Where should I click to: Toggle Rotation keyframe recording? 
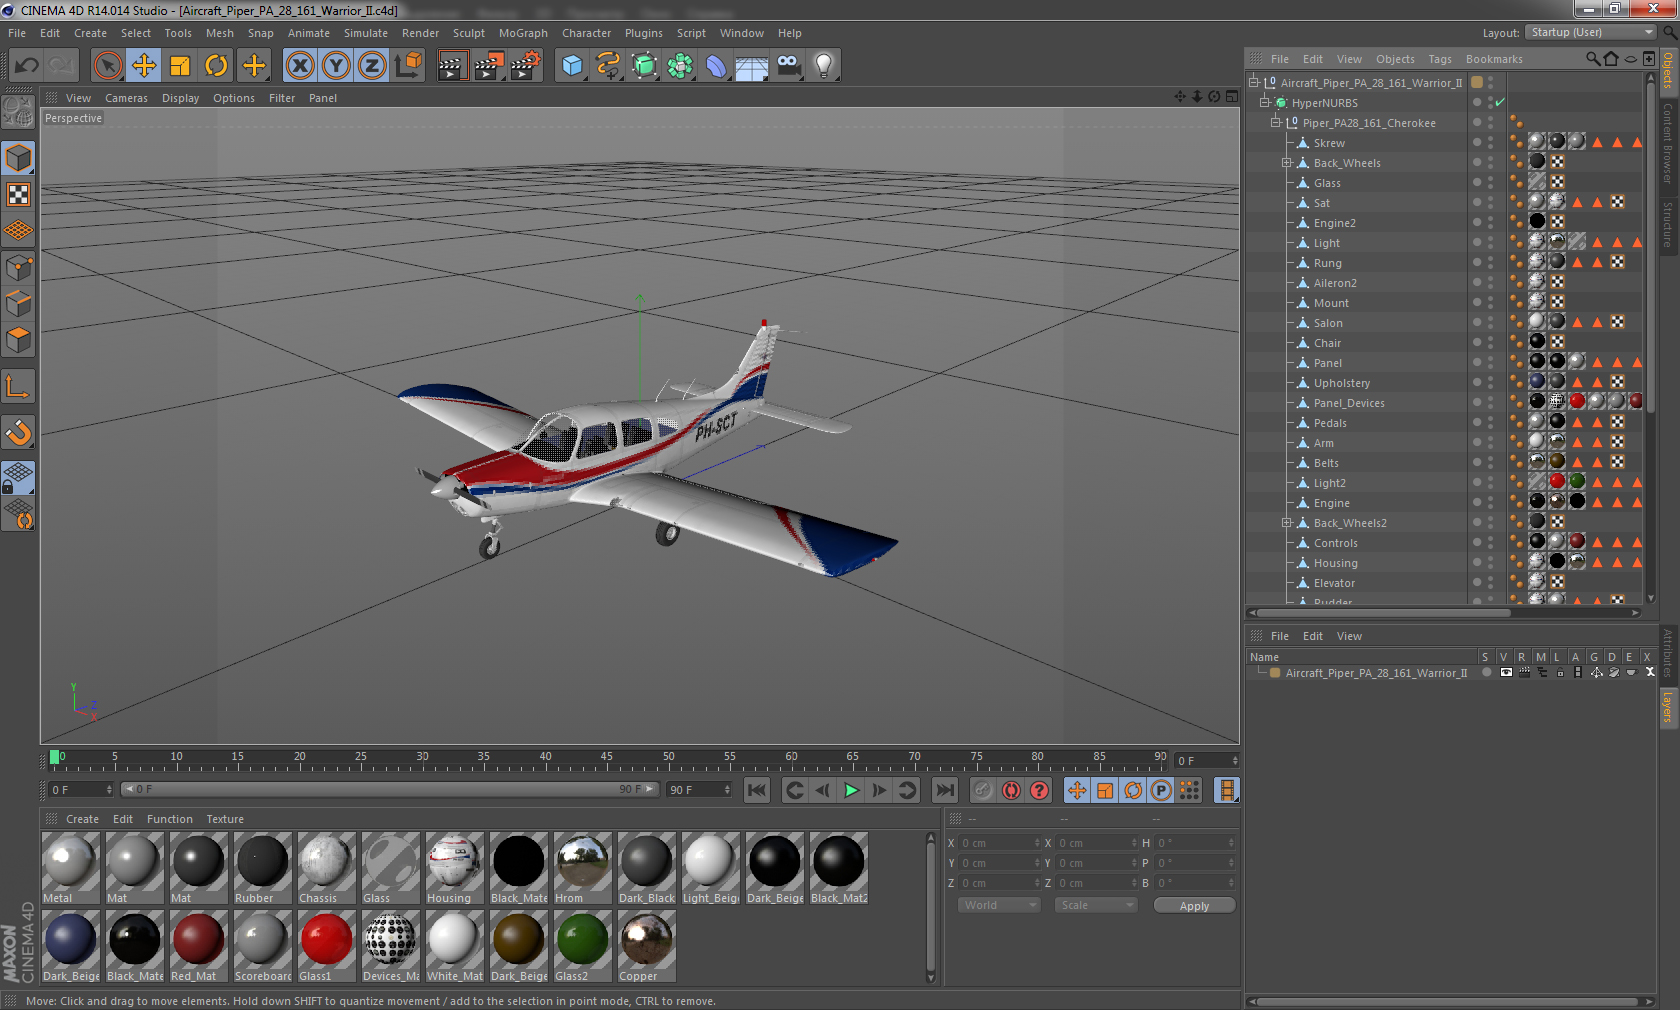click(x=1133, y=790)
